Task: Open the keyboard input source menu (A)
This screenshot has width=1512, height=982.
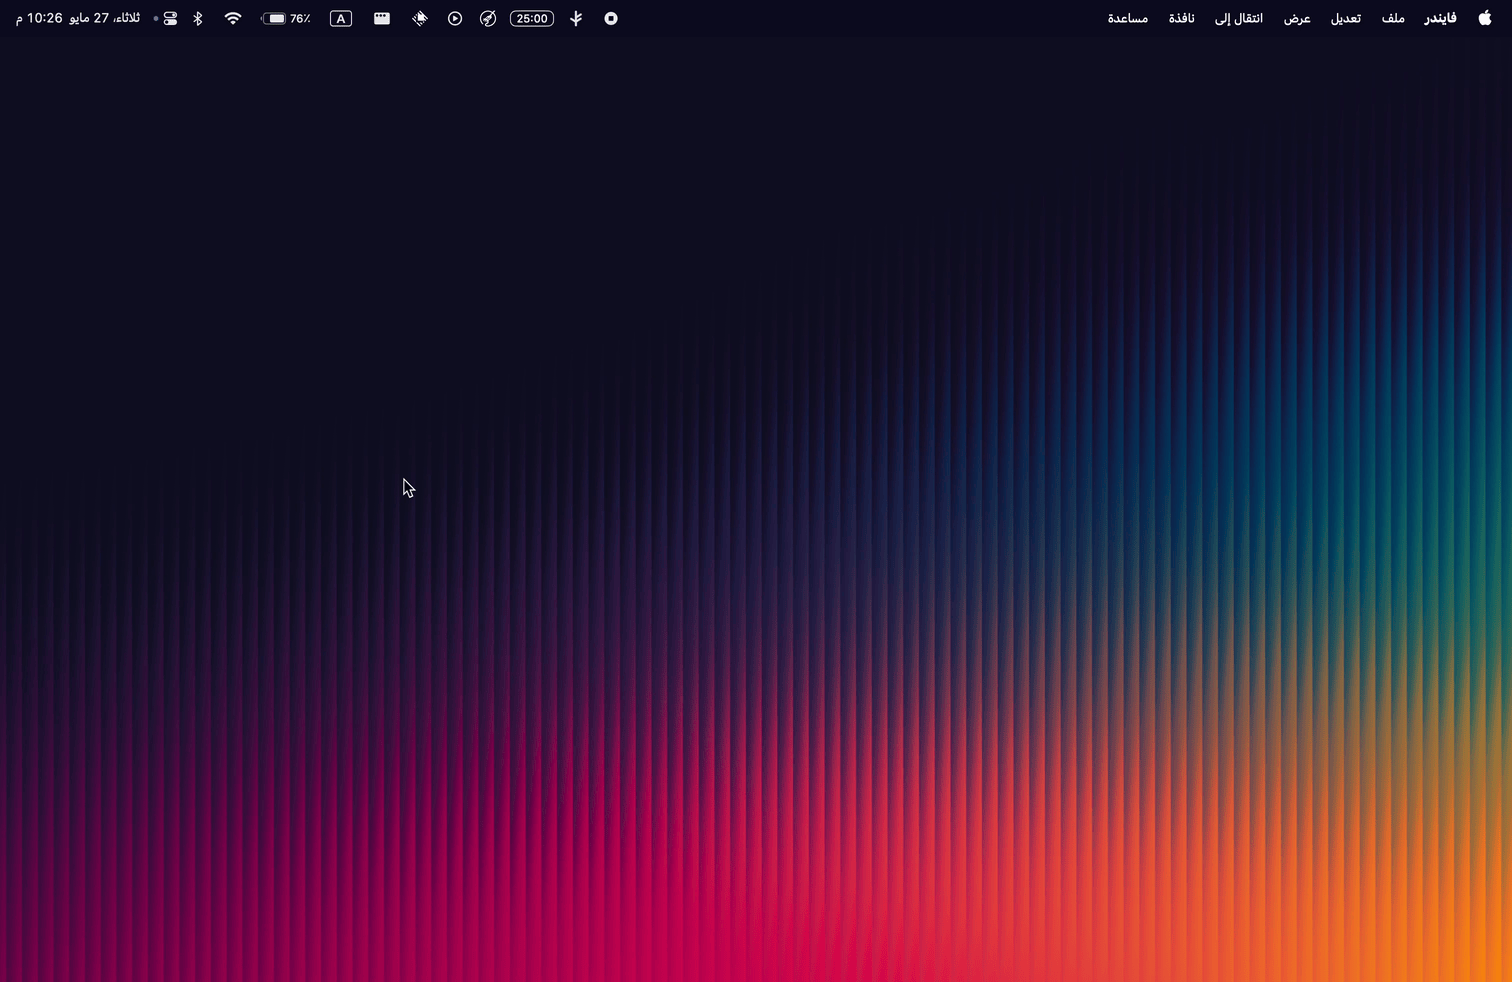Action: (x=341, y=18)
